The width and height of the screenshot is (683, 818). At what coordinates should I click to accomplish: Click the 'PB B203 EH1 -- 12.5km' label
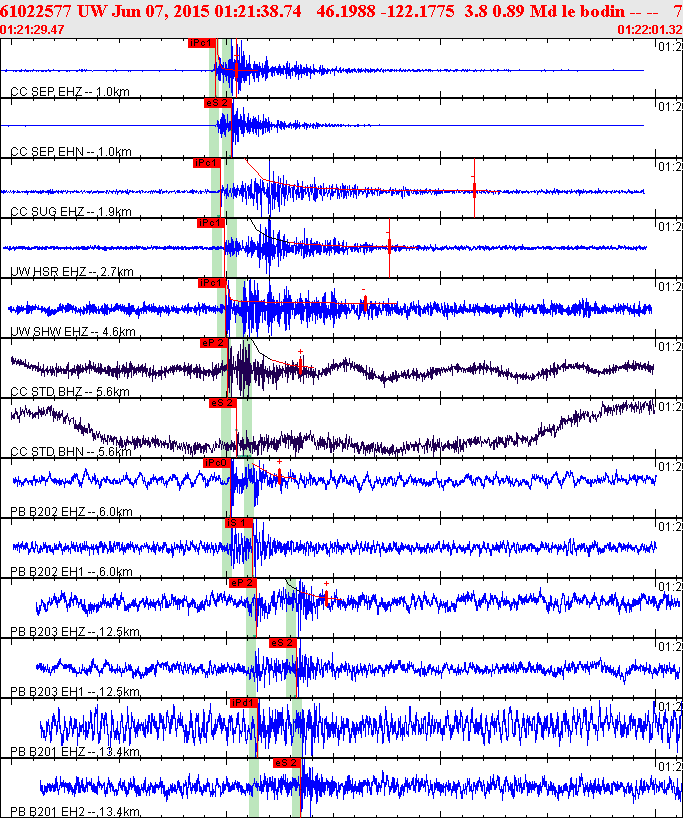[75, 692]
